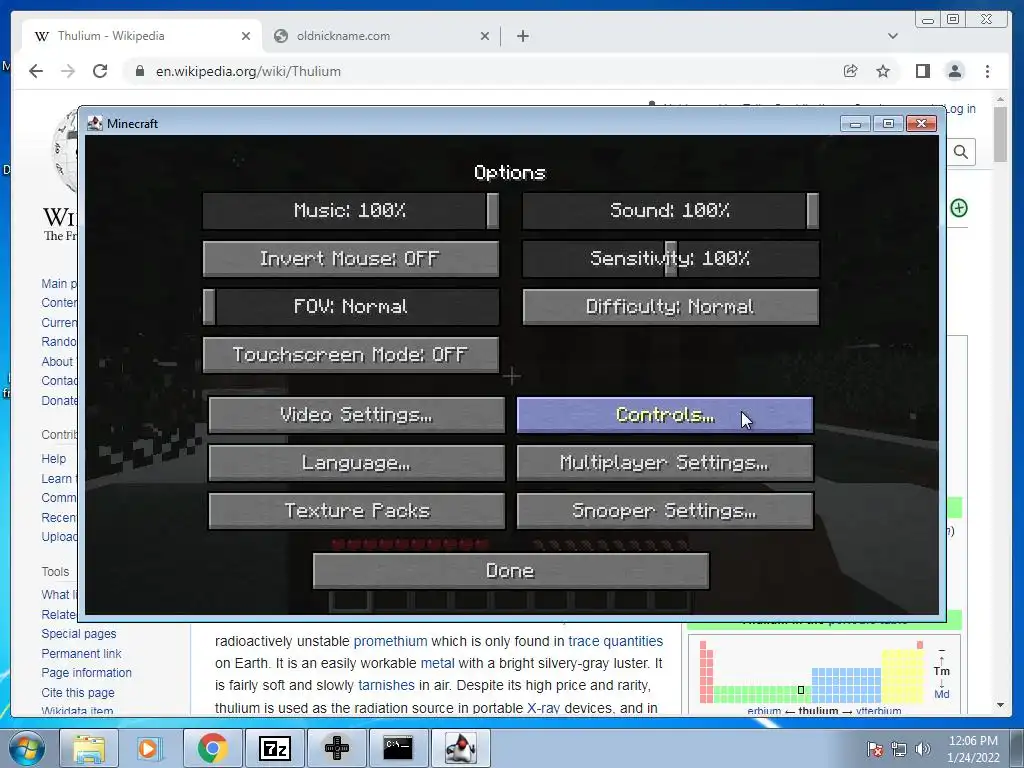1024x768 pixels.
Task: Click the share page icon
Action: (850, 71)
